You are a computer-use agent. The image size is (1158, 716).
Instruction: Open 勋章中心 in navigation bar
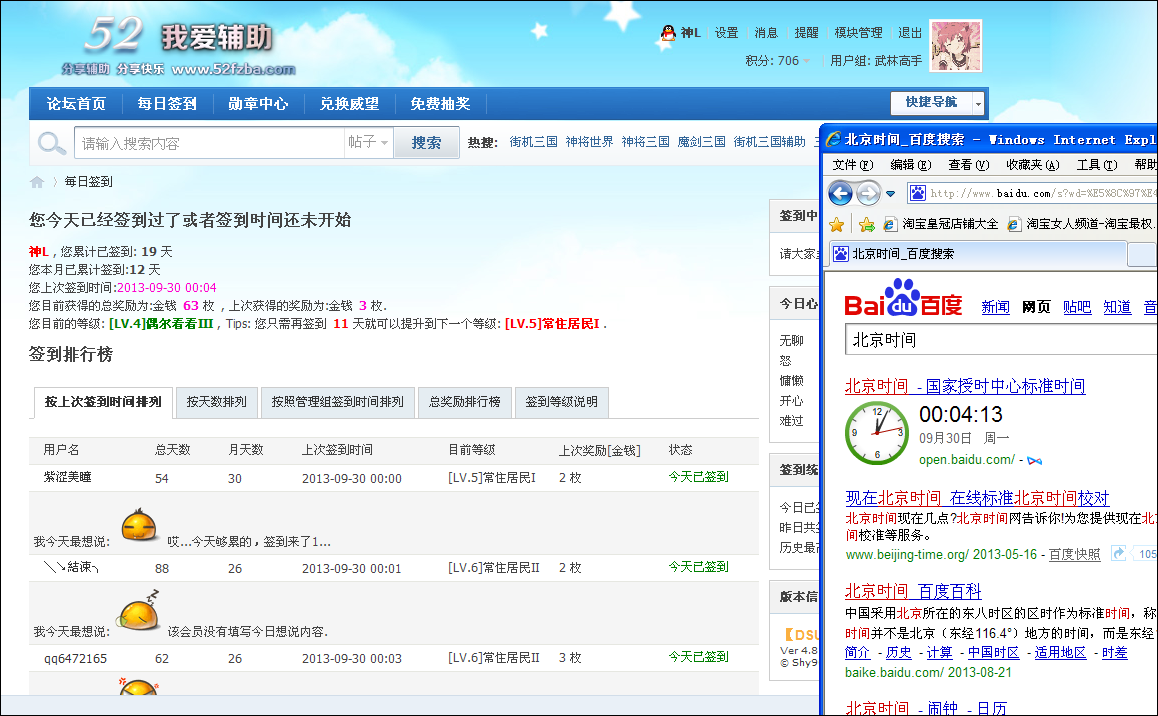[258, 104]
